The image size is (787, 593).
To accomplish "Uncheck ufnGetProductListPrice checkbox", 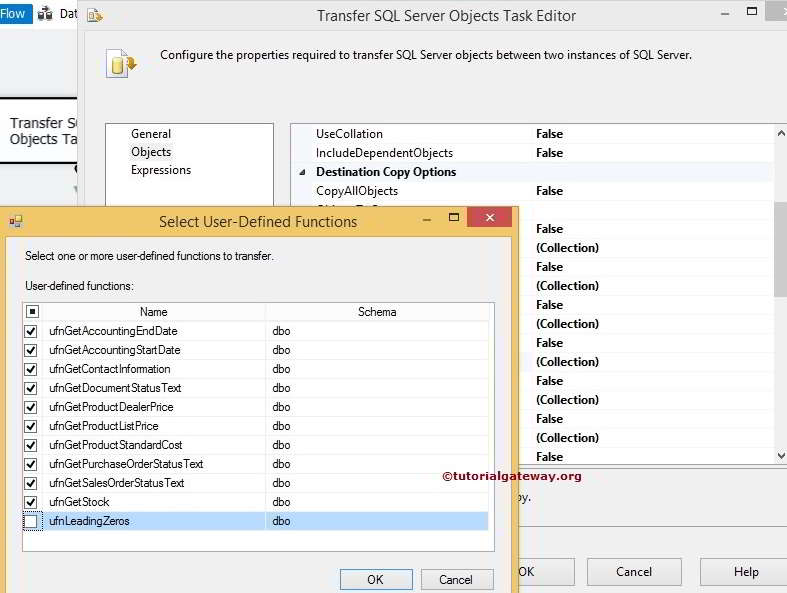I will [31, 426].
